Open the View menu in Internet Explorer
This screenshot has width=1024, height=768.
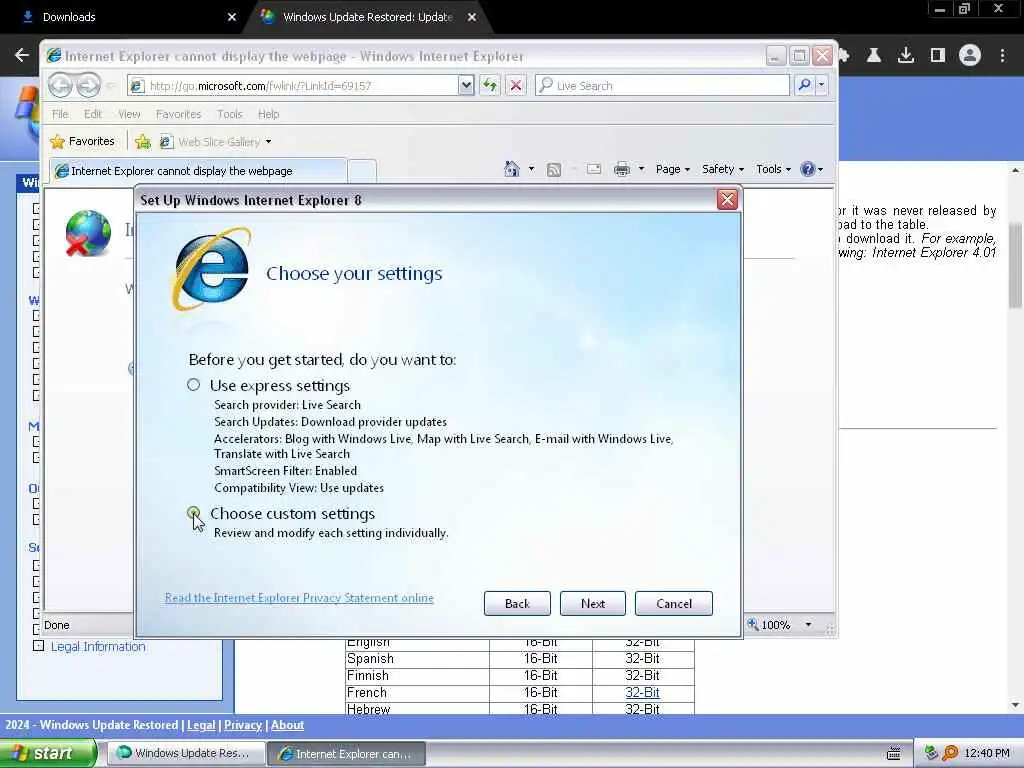129,114
